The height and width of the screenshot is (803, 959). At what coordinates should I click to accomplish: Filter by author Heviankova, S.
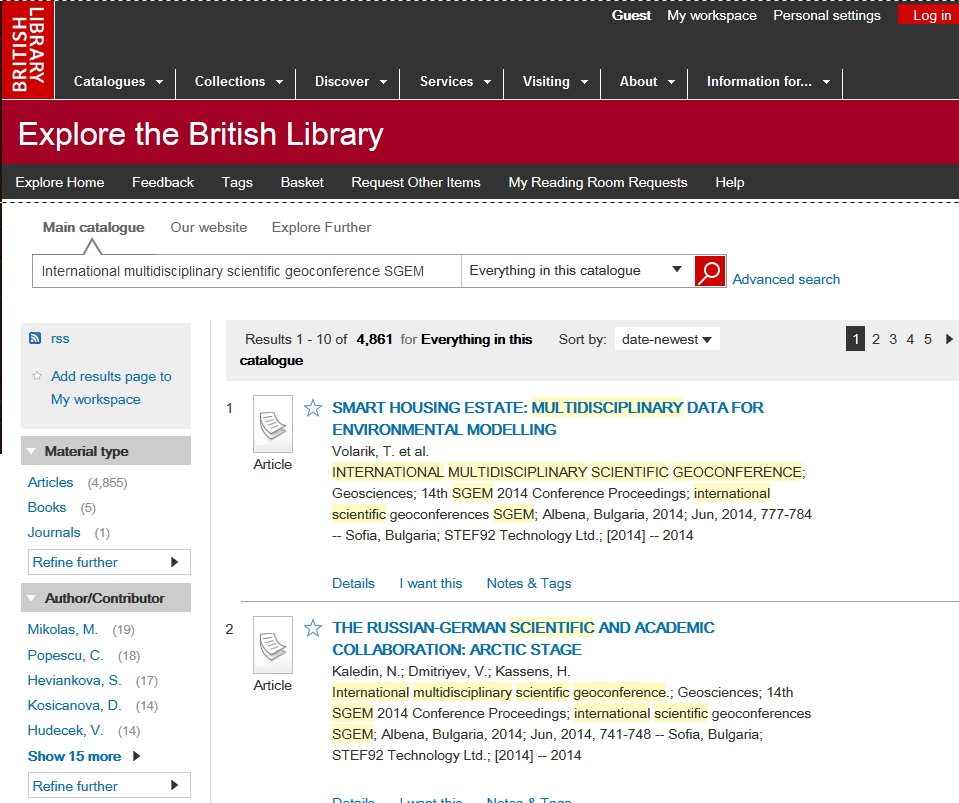75,681
